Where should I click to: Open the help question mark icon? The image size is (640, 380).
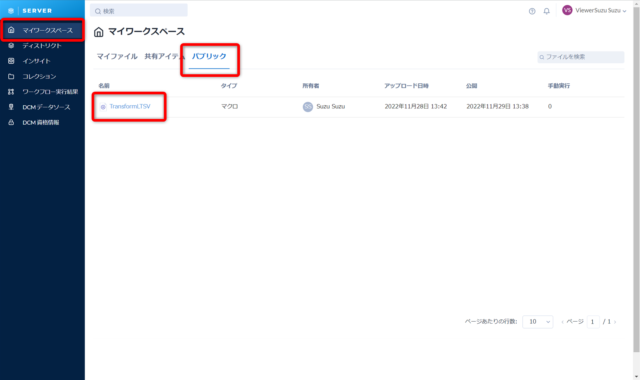(x=532, y=11)
